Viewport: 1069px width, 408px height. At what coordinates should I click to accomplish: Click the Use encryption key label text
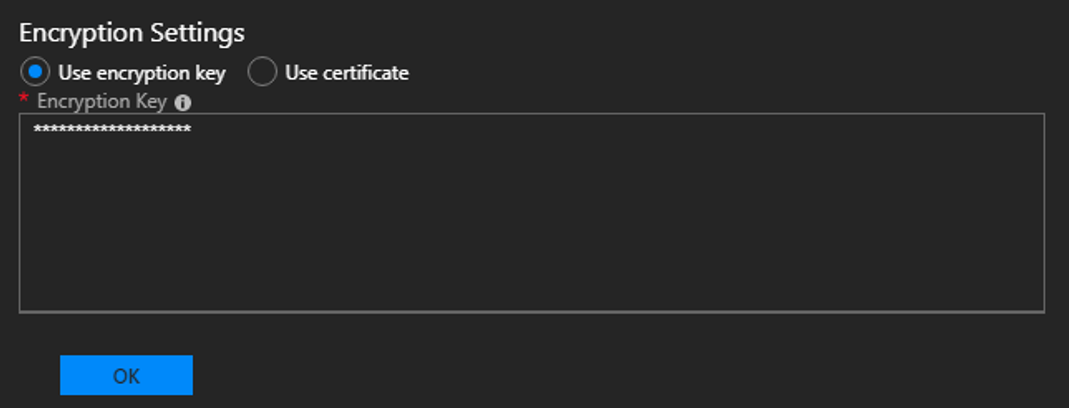pyautogui.click(x=142, y=72)
